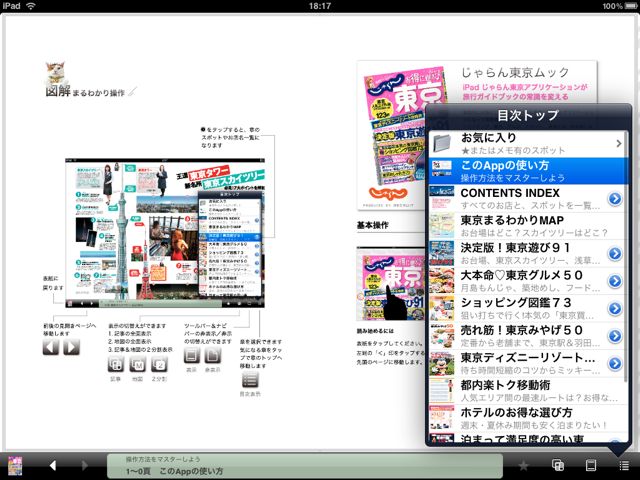The height and width of the screenshot is (480, 640).
Task: Tap the 東京ディズニーリゾート row thumbnail
Action: pyautogui.click(x=442, y=363)
